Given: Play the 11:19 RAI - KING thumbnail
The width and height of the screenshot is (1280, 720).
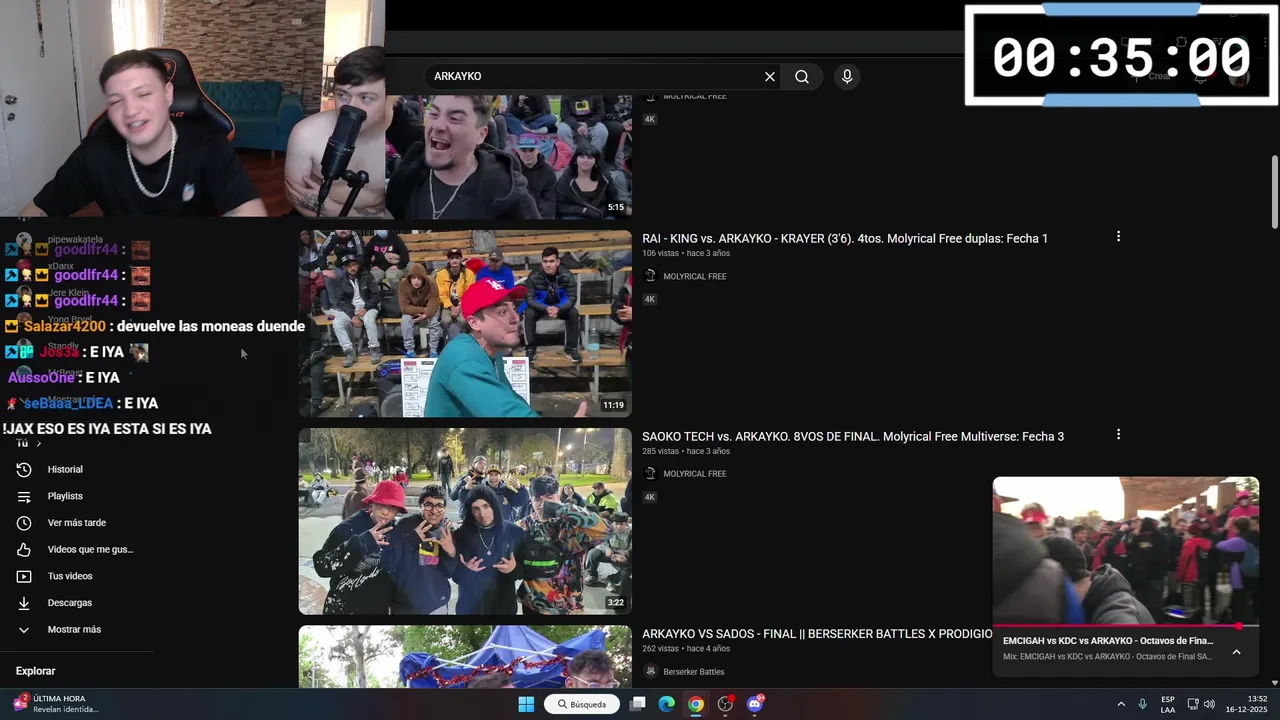Looking at the screenshot, I should click(465, 323).
